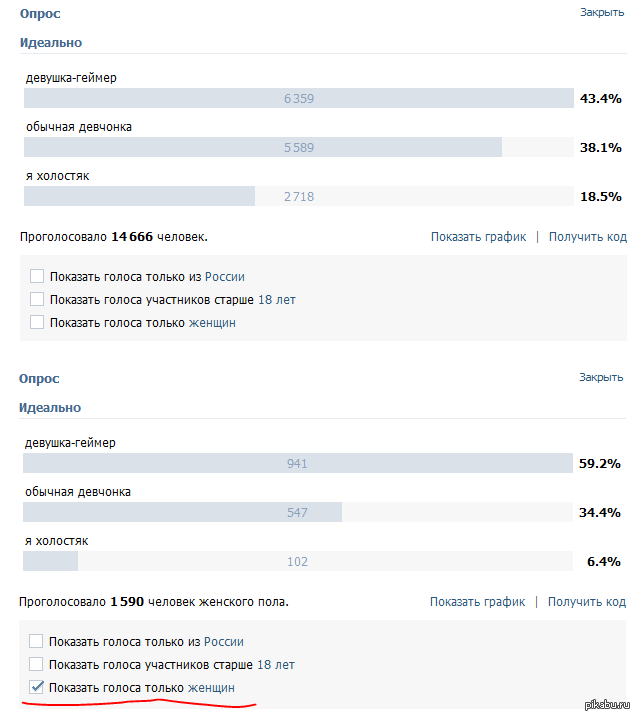This screenshot has width=631, height=712.
Task: Click the 'девушка-геймер' bar showing 6 359 votes
Action: (x=298, y=99)
